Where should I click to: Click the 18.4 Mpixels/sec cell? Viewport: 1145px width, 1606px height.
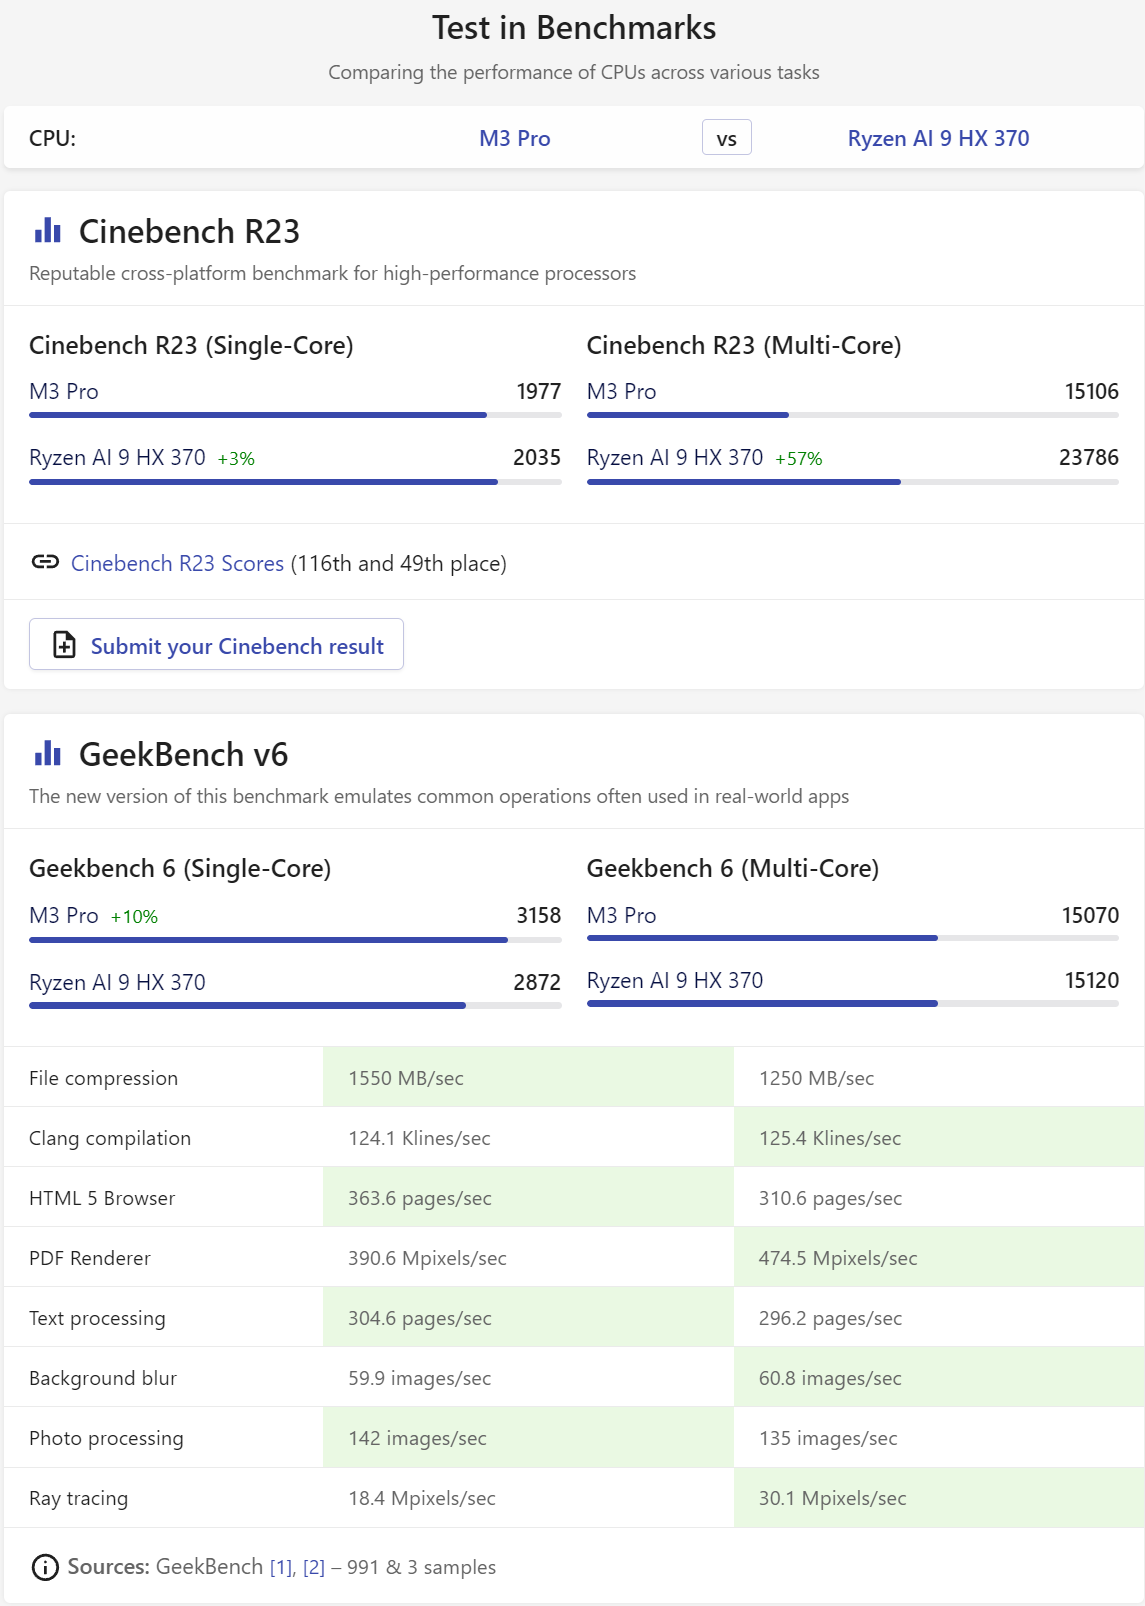528,1497
